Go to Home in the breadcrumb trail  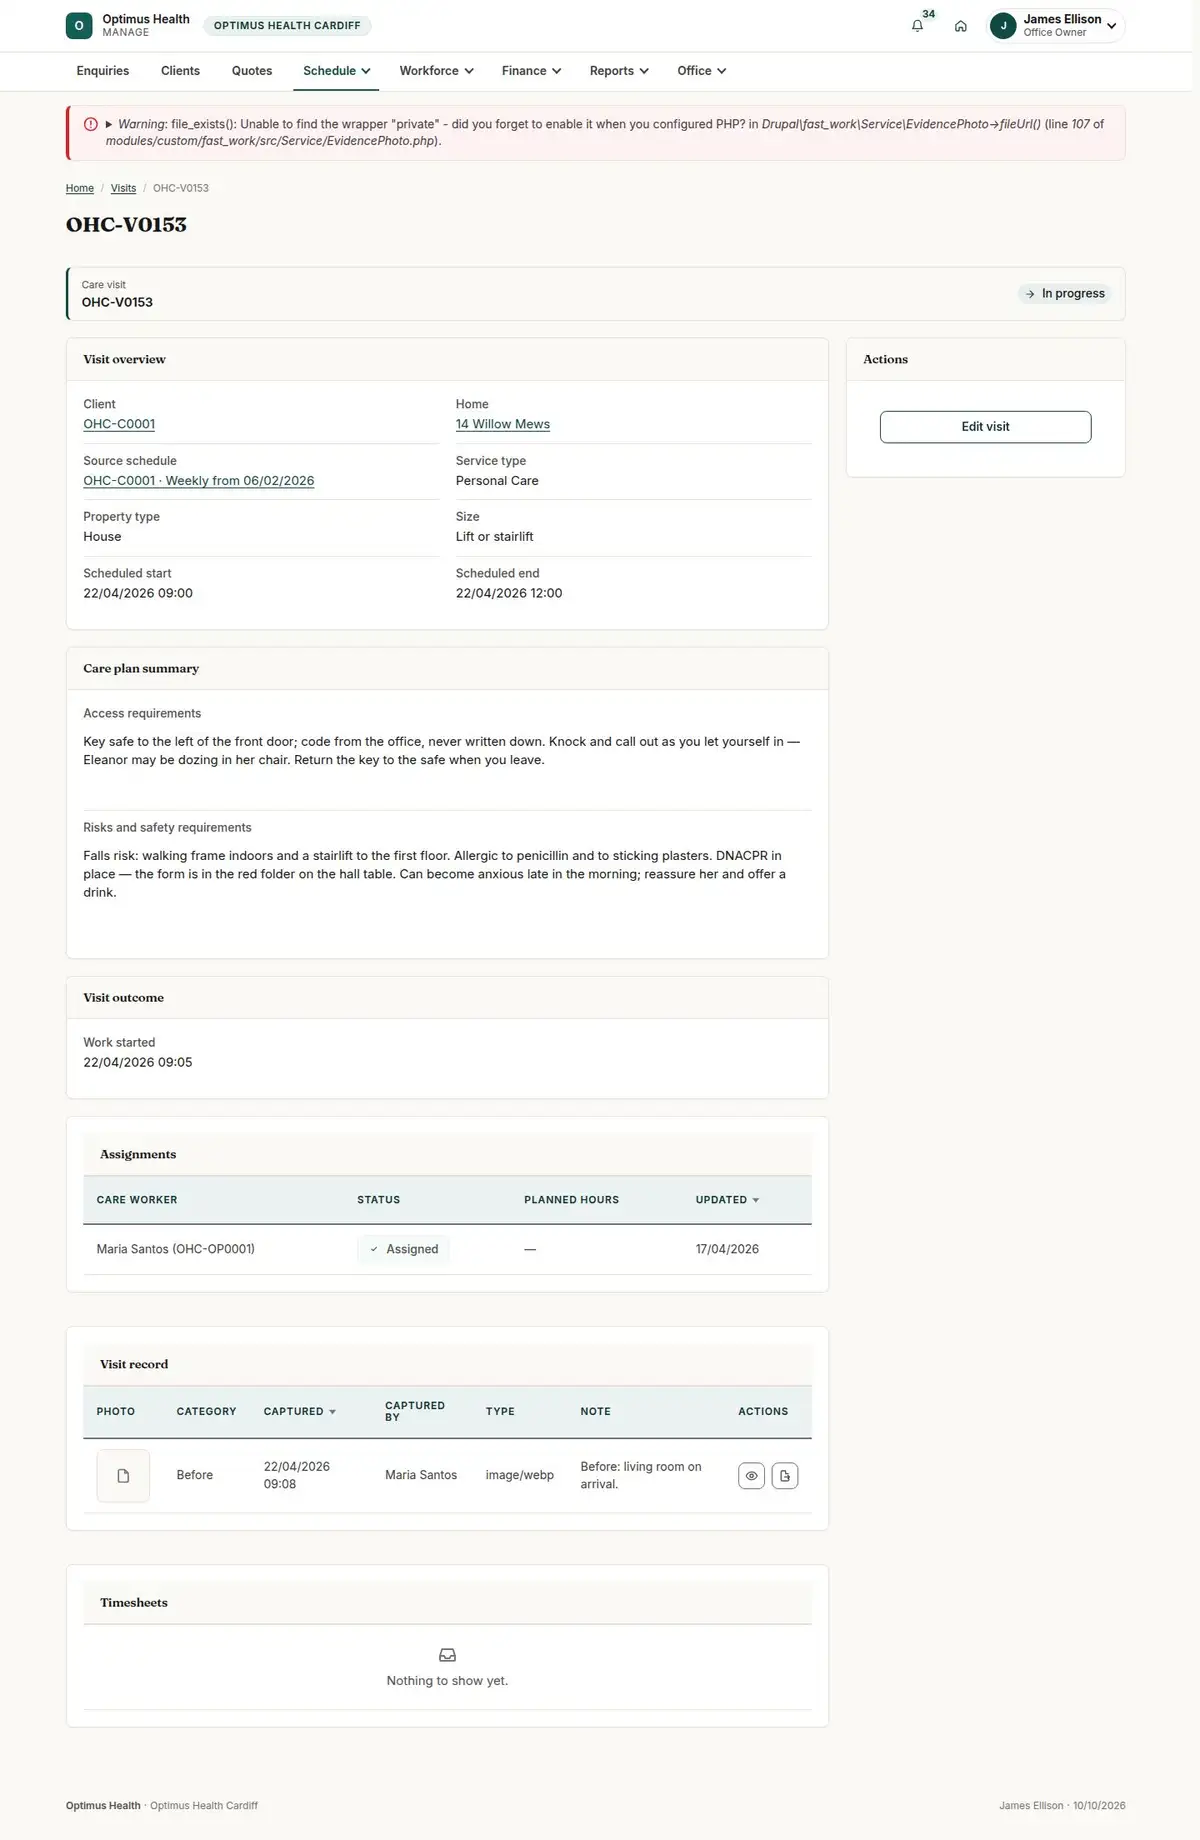coord(80,188)
